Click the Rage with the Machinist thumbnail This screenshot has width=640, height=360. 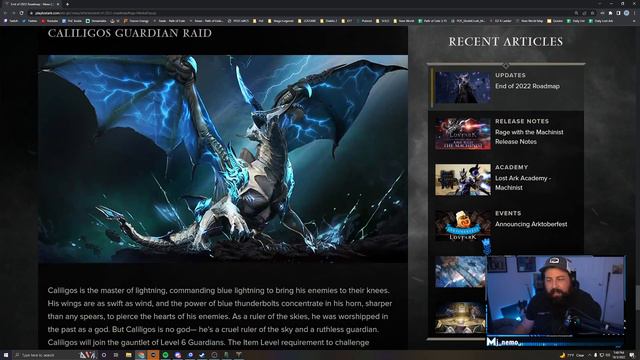pyautogui.click(x=462, y=133)
